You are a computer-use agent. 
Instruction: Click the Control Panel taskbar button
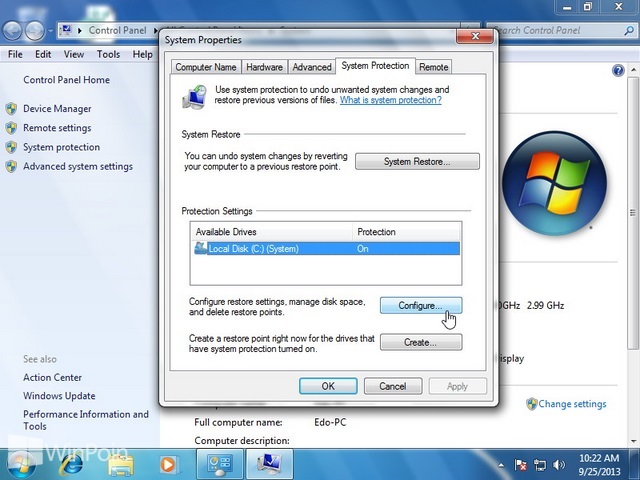coord(220,464)
